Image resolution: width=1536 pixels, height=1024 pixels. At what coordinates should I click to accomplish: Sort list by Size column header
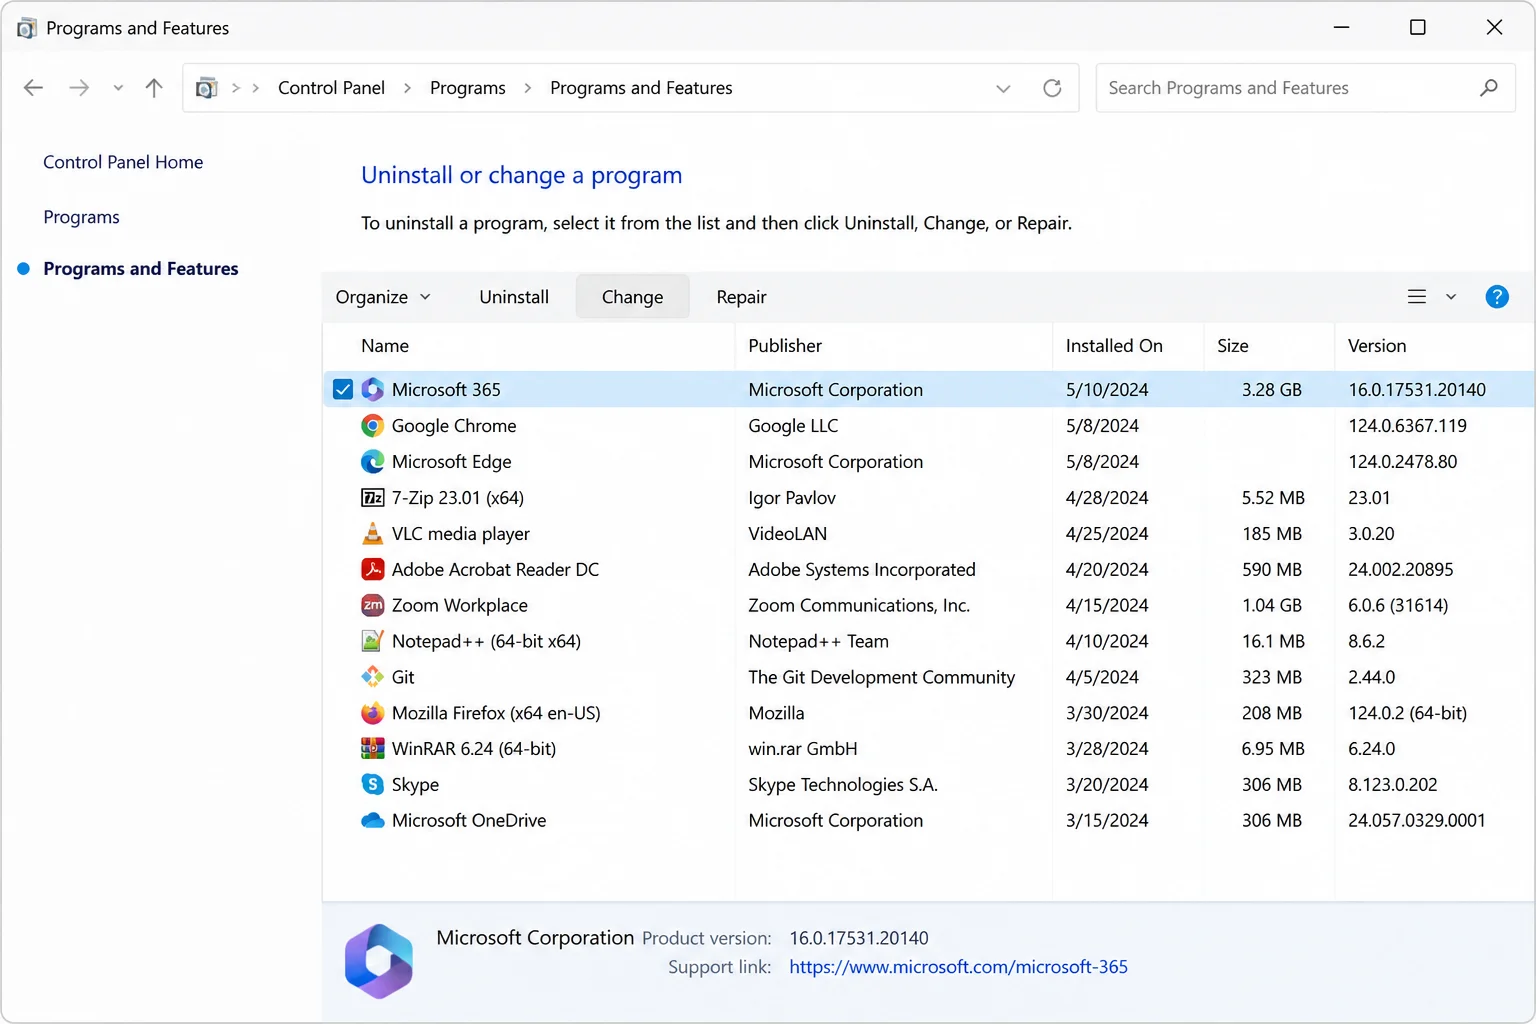point(1233,346)
